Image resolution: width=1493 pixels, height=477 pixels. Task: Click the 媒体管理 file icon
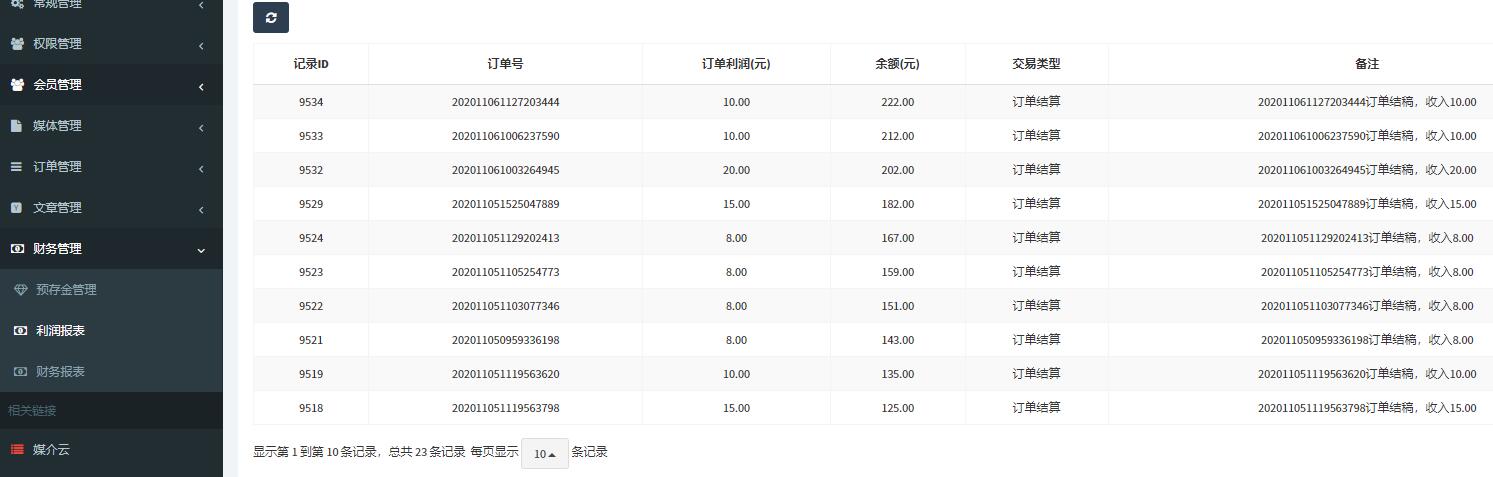tap(16, 126)
